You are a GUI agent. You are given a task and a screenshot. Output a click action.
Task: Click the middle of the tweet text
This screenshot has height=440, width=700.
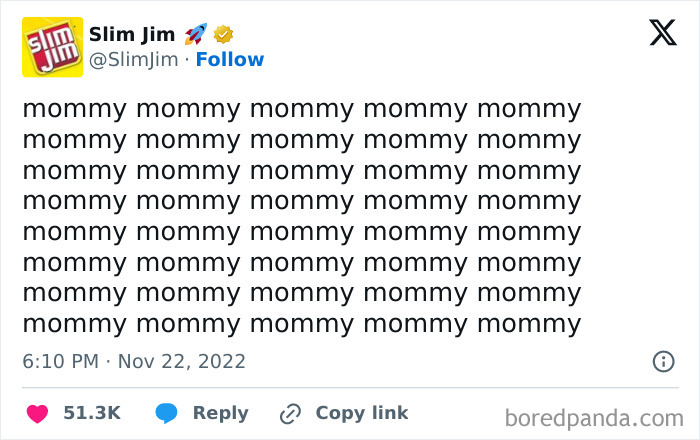pos(301,216)
